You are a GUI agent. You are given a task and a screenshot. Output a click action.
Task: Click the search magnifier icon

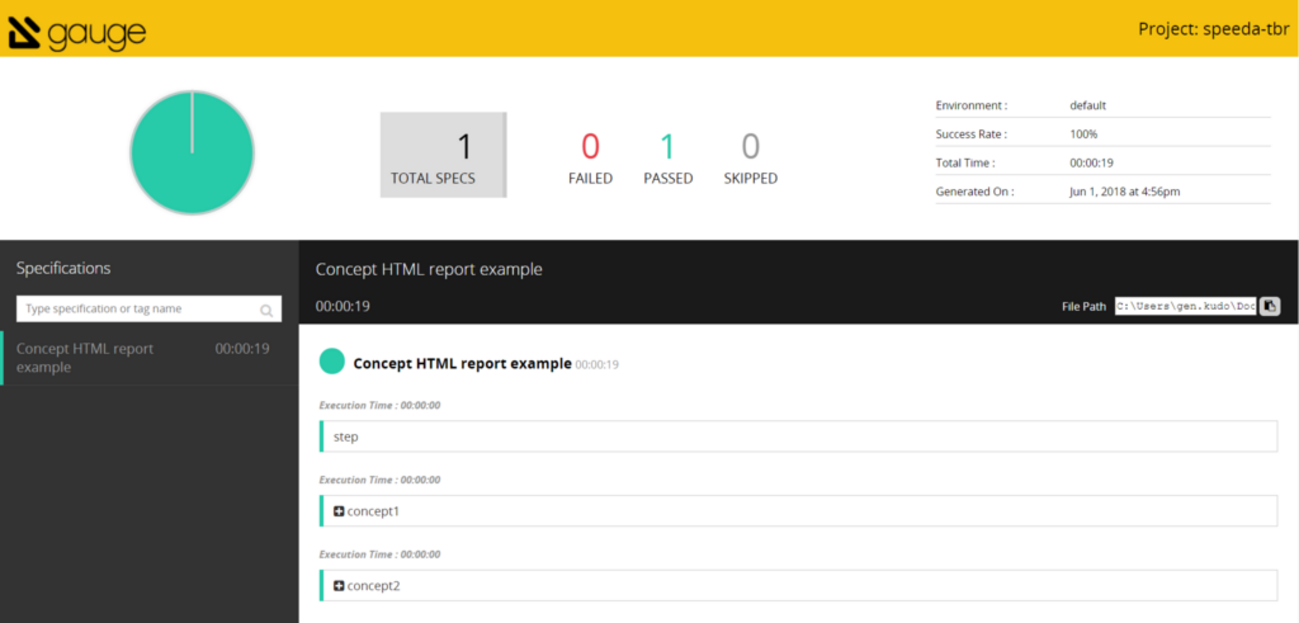[266, 310]
